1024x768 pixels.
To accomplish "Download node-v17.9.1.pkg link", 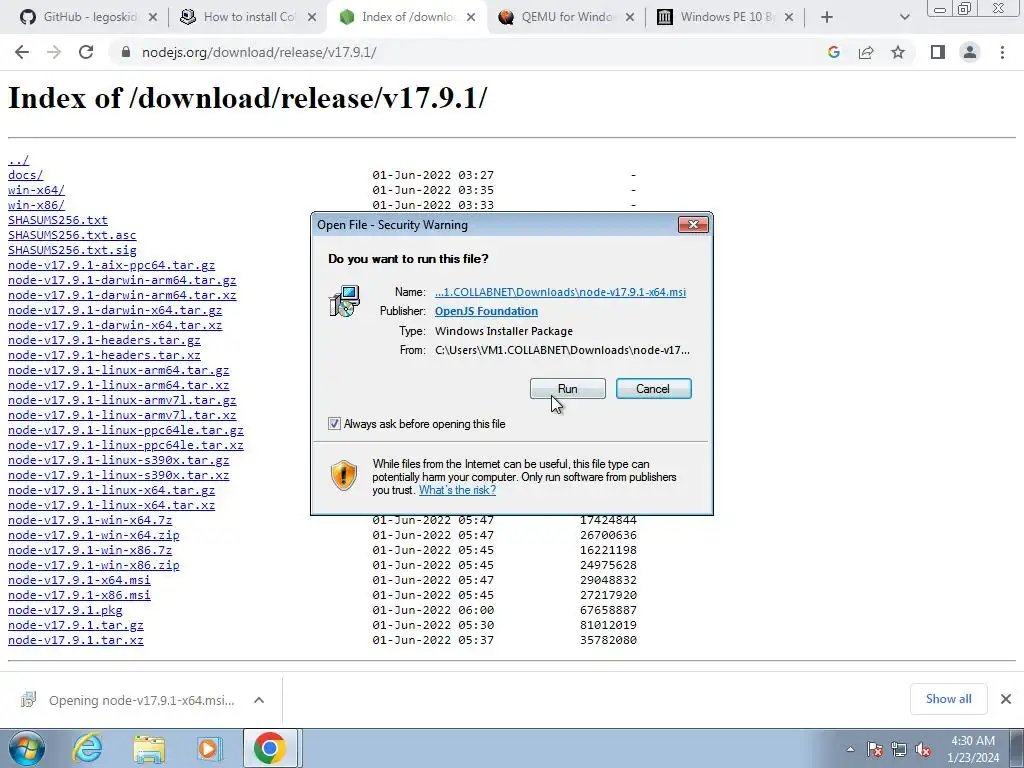I will pyautogui.click(x=65, y=610).
